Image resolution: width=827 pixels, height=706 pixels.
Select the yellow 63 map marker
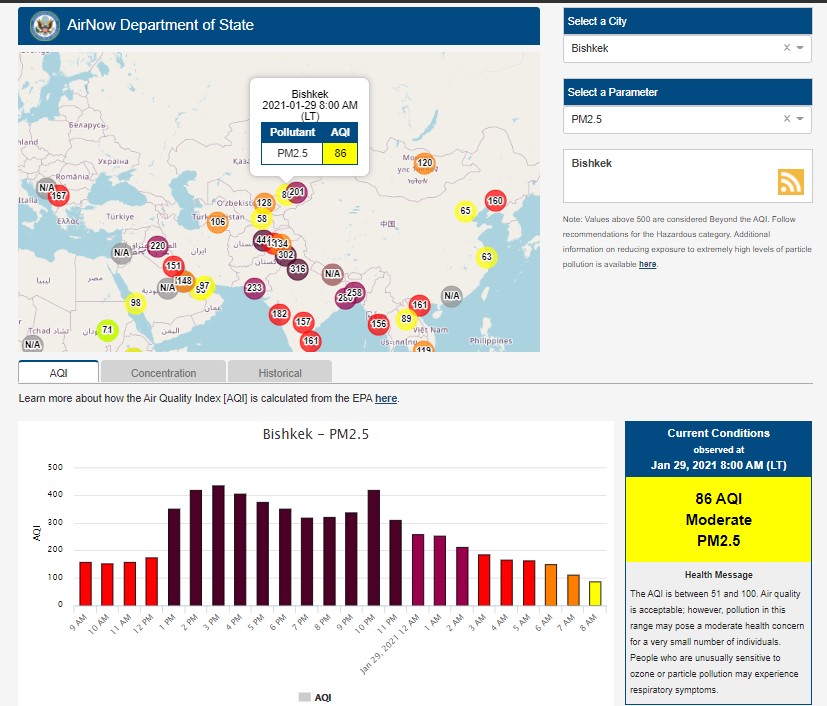click(x=486, y=257)
